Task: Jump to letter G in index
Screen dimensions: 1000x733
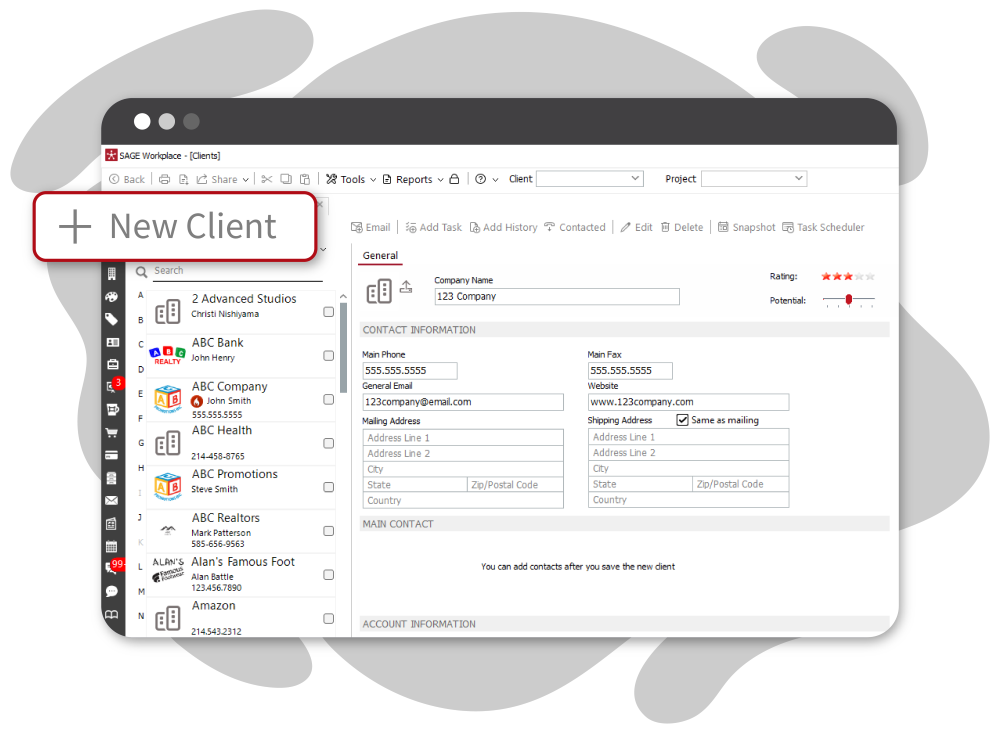Action: click(141, 443)
